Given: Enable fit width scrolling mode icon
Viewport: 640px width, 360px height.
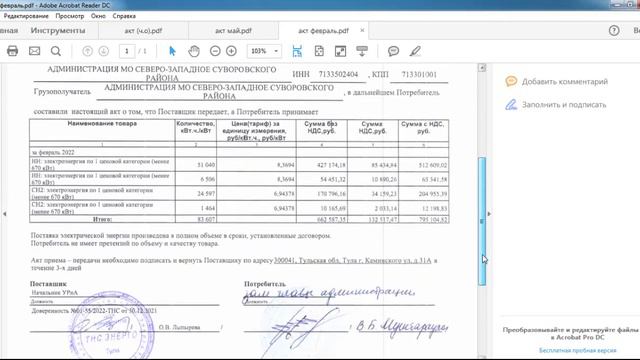Looking at the screenshot, I should click(x=297, y=51).
